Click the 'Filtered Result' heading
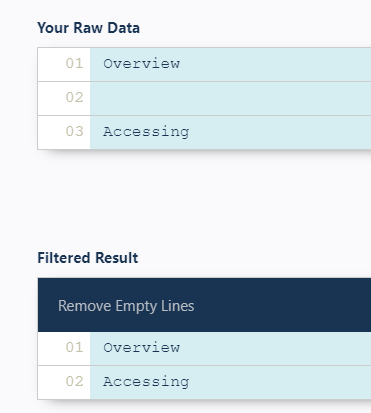This screenshot has height=413, width=371. [x=88, y=258]
